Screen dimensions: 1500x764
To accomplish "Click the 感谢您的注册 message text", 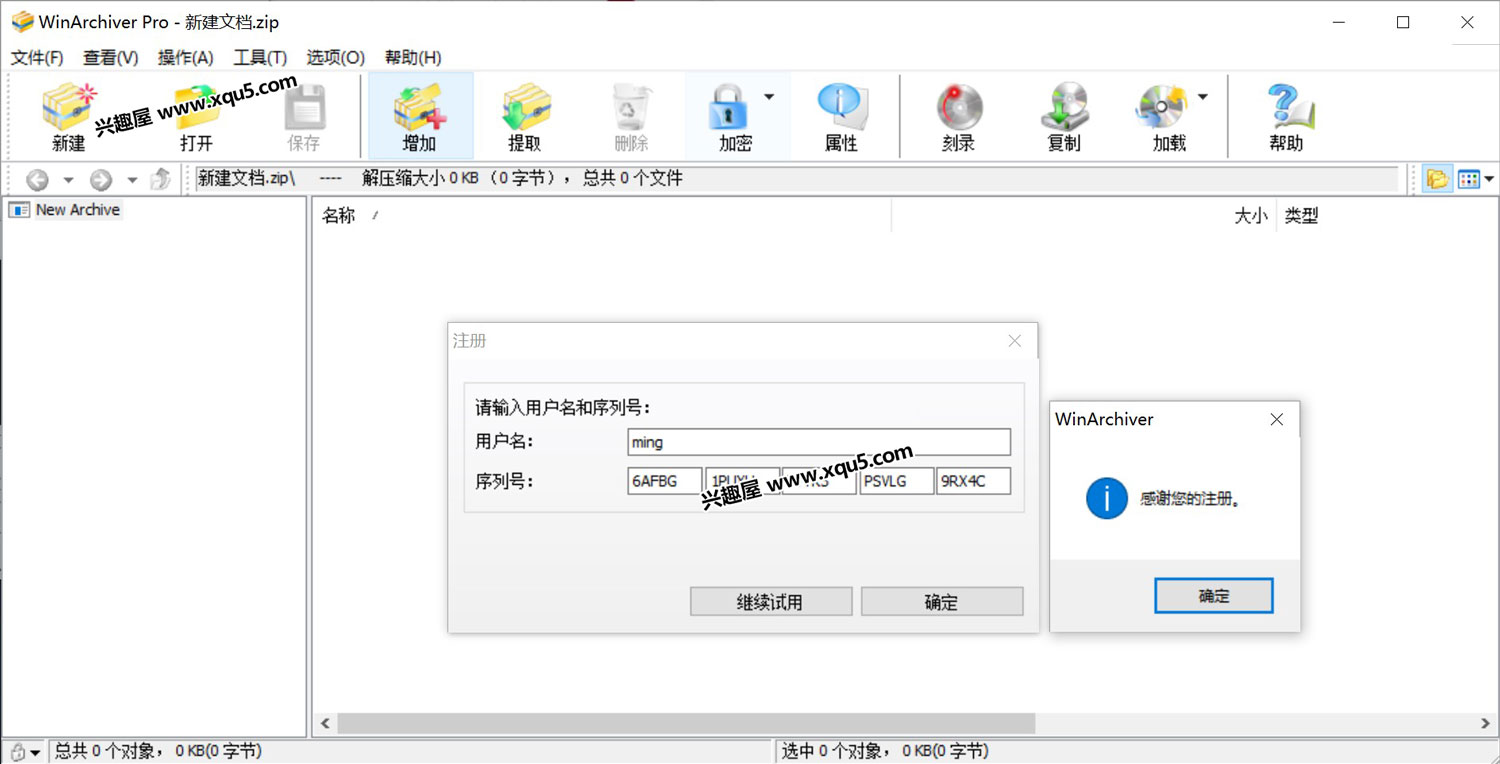I will (1191, 498).
